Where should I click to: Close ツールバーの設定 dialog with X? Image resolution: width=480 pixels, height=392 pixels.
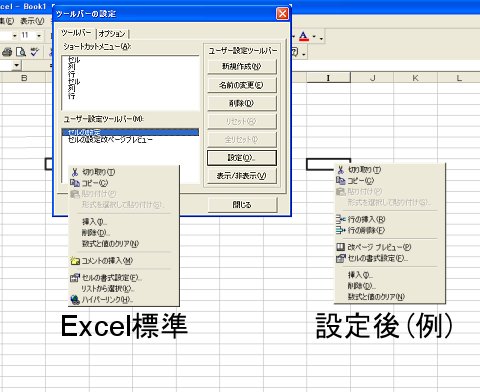pos(282,14)
